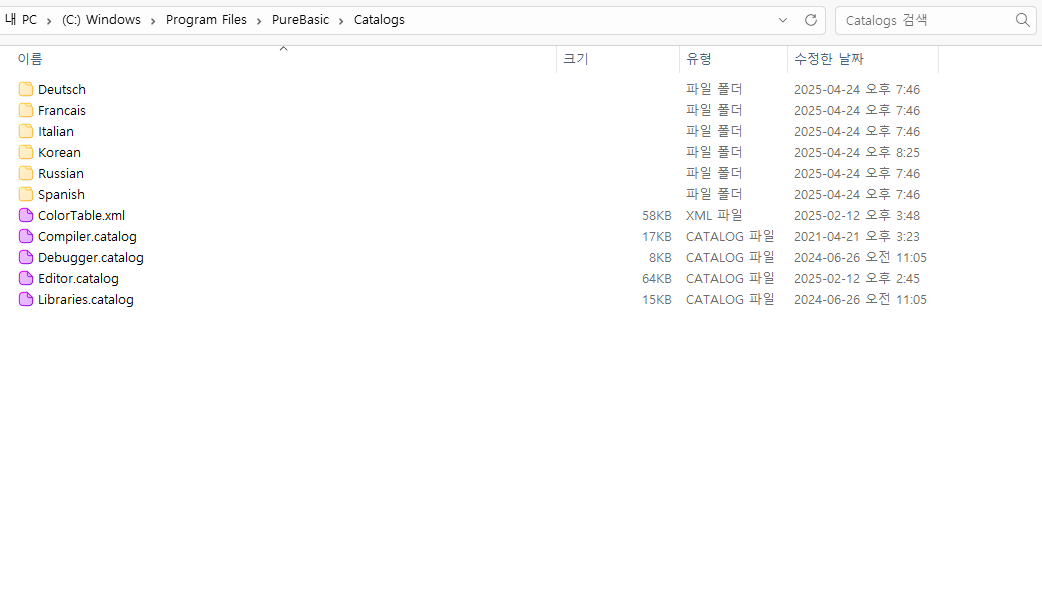Click the CATALOG 파일 type of Editor.catalog
The image size is (1042, 594).
pos(730,278)
